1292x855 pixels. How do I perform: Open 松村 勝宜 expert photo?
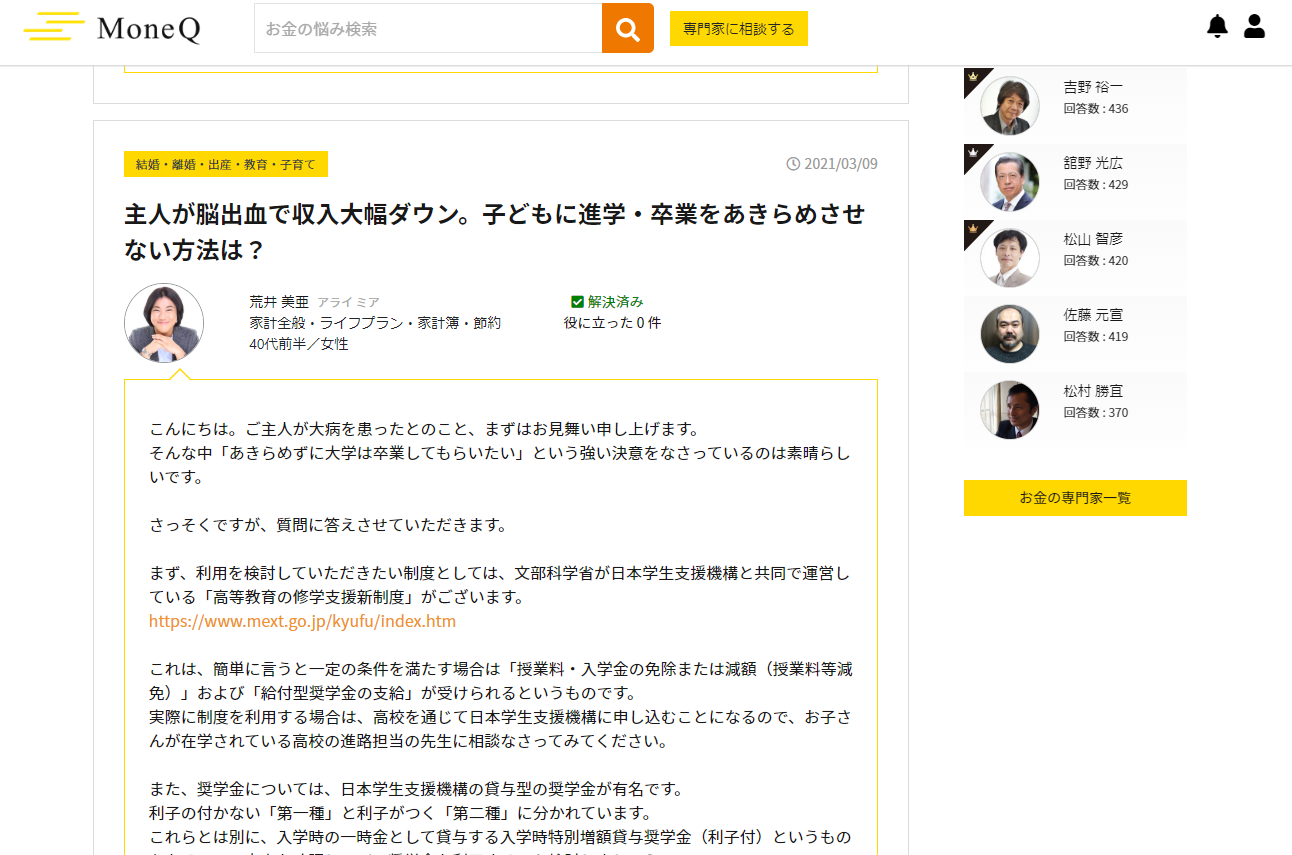[1010, 410]
